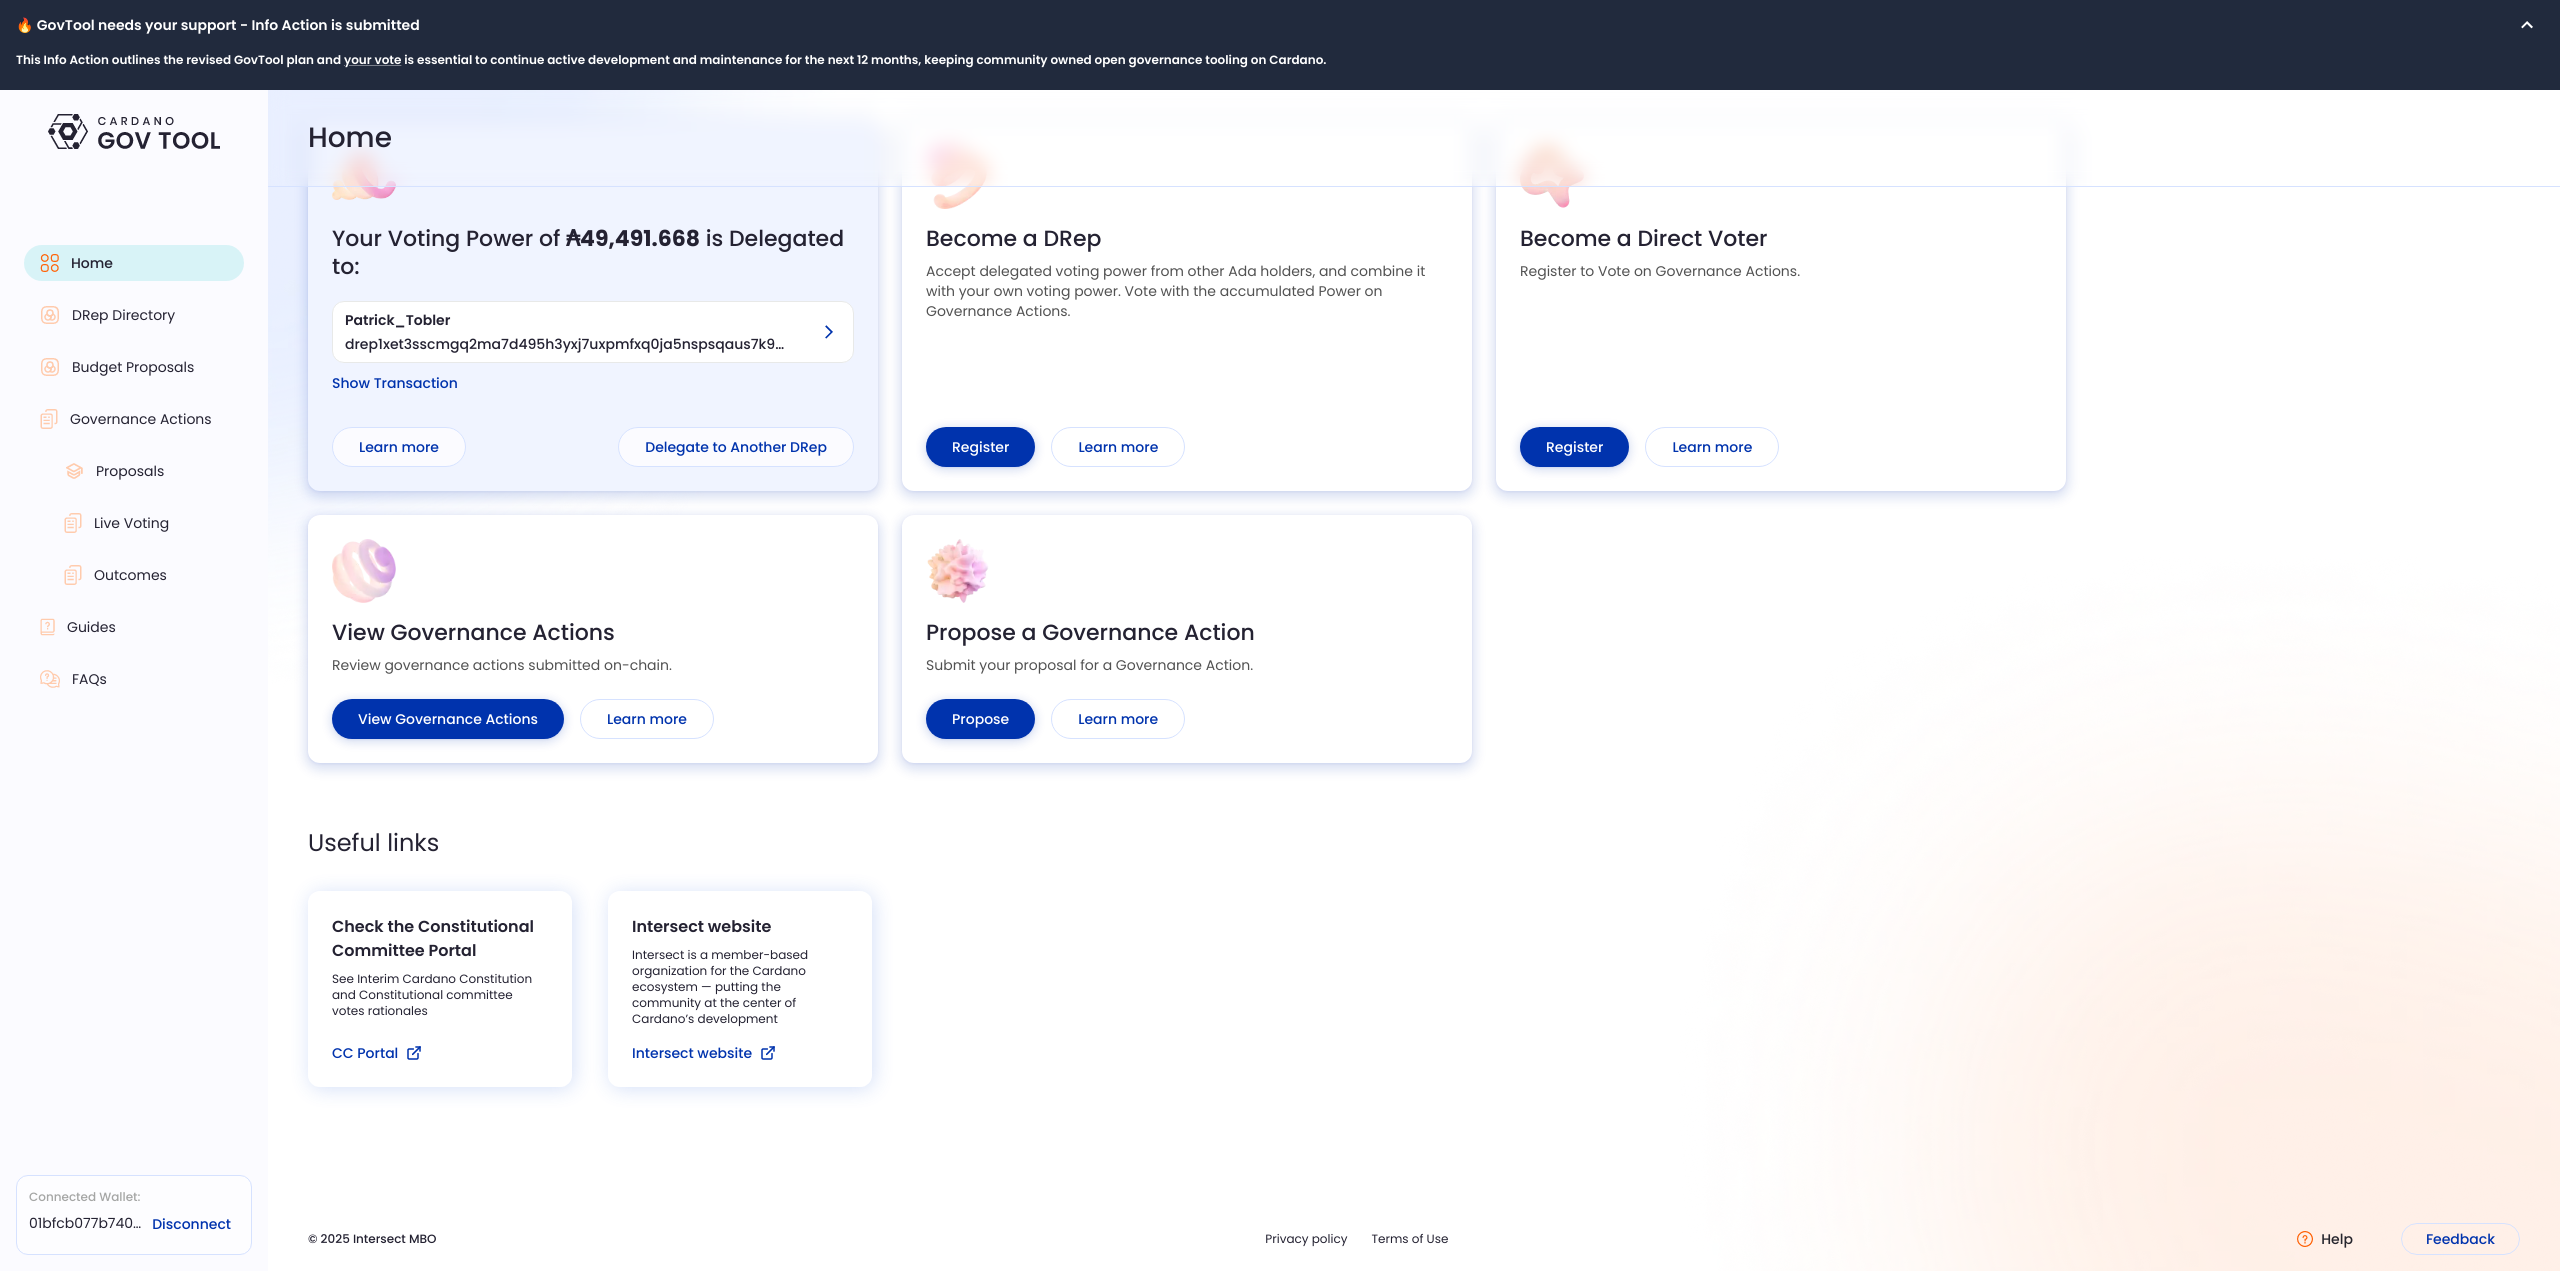Open the Outcomes menu item
This screenshot has height=1271, width=2560.
(x=130, y=575)
